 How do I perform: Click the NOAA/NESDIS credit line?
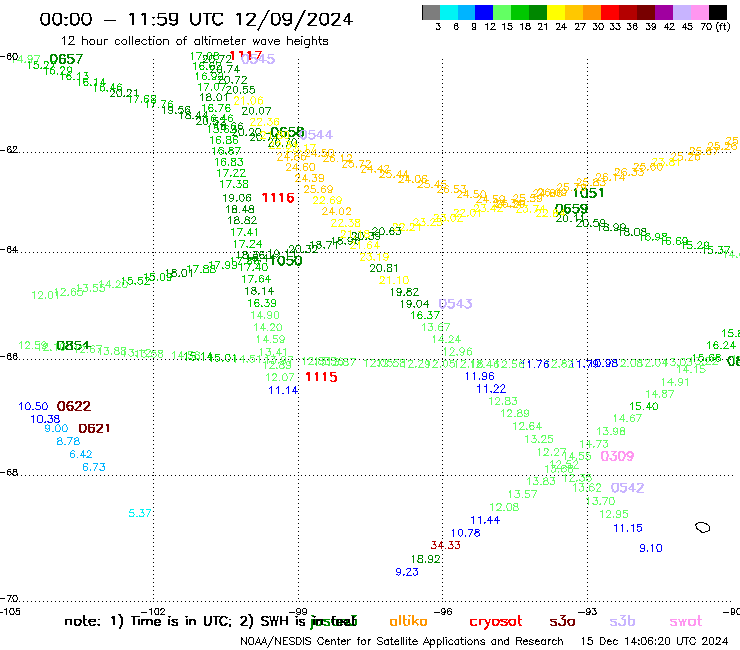tap(402, 642)
